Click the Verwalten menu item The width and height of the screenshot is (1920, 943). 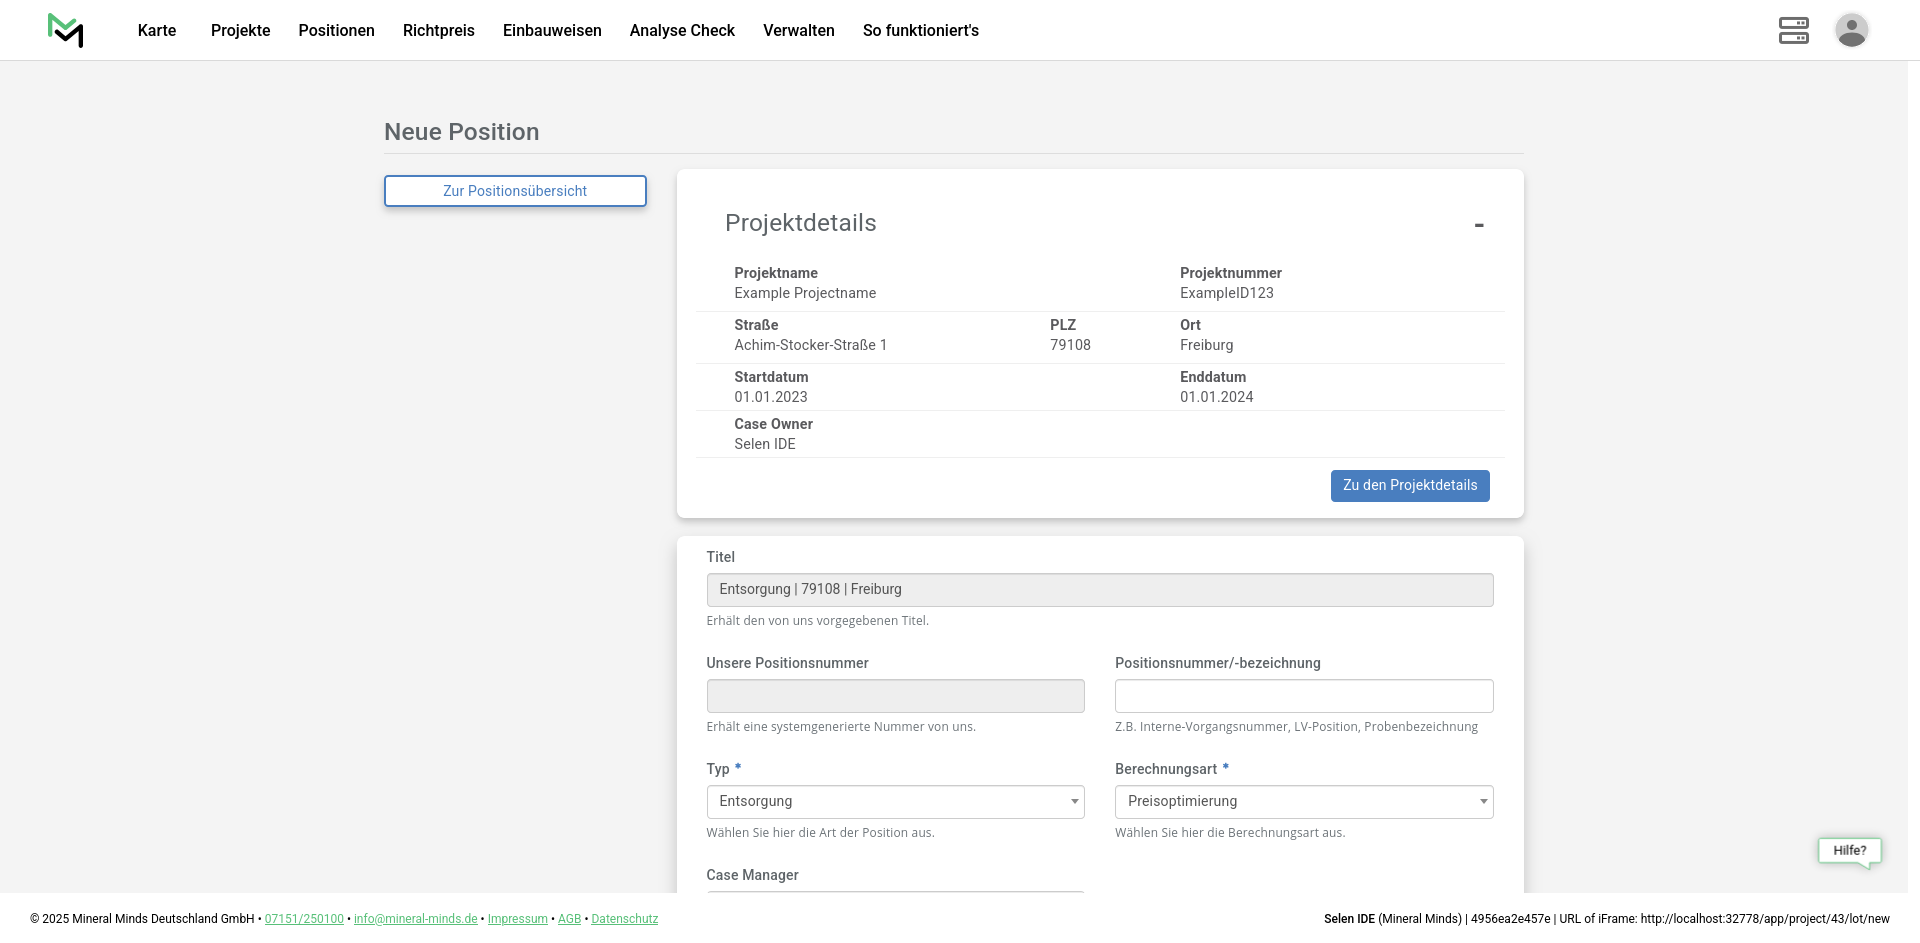(798, 31)
